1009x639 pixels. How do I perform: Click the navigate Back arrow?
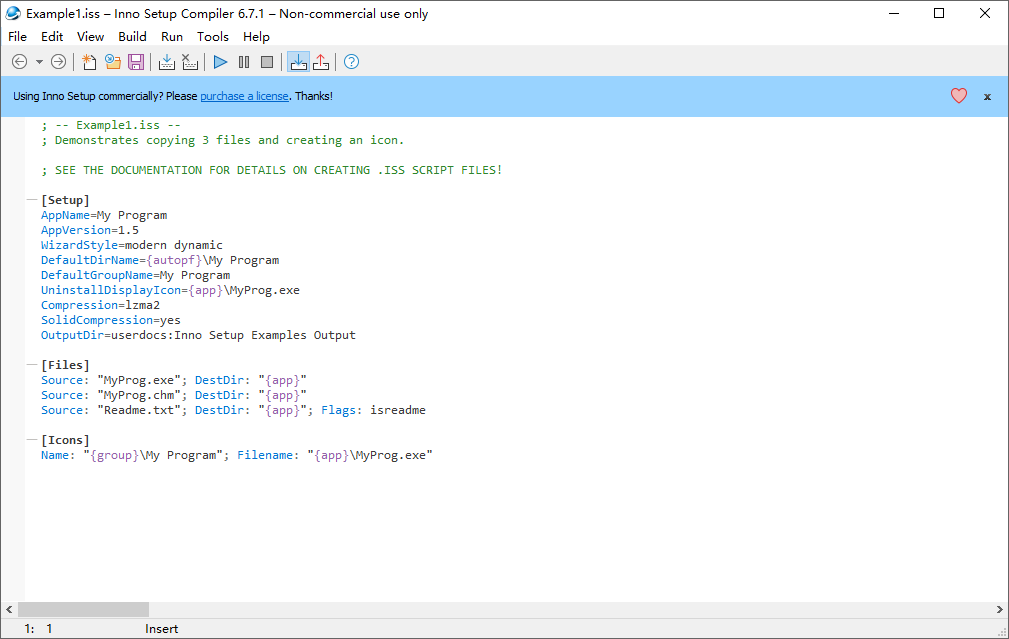click(19, 62)
